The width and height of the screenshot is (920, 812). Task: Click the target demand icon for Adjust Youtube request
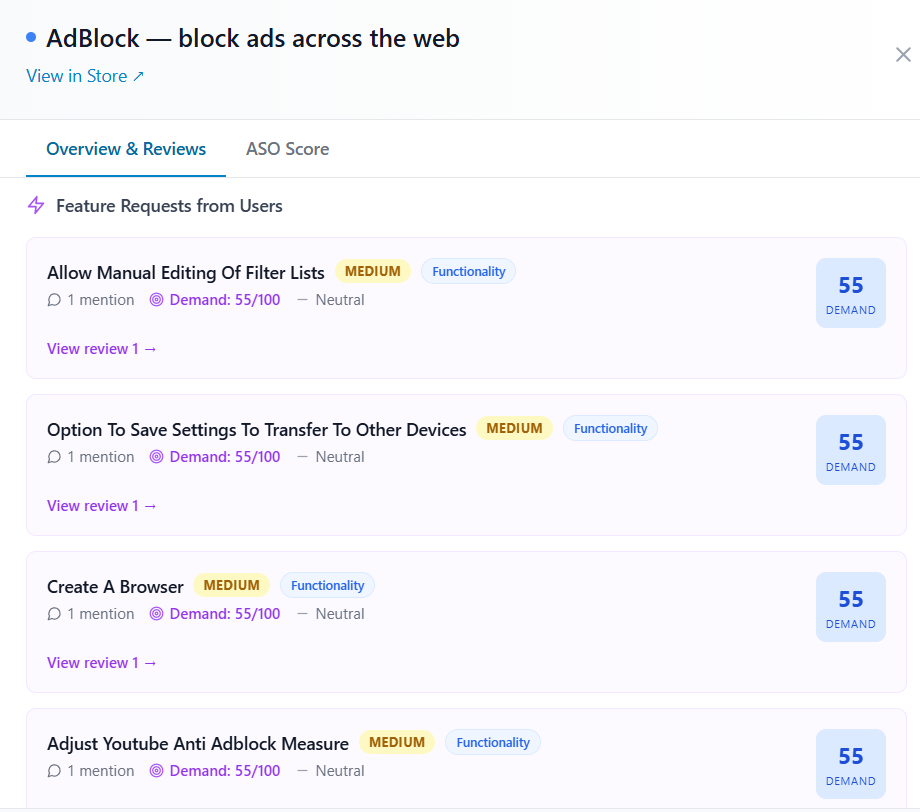156,770
